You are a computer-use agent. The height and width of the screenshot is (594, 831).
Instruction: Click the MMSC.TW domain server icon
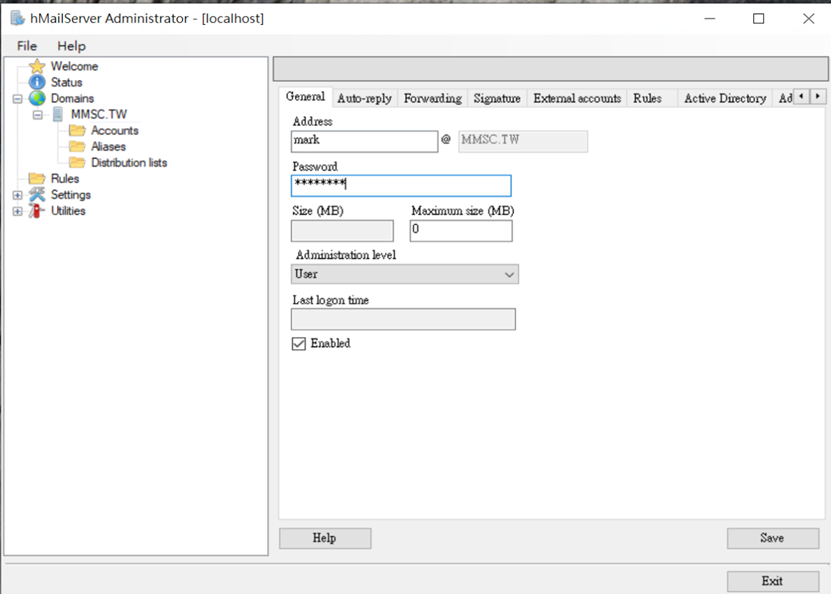pyautogui.click(x=58, y=114)
